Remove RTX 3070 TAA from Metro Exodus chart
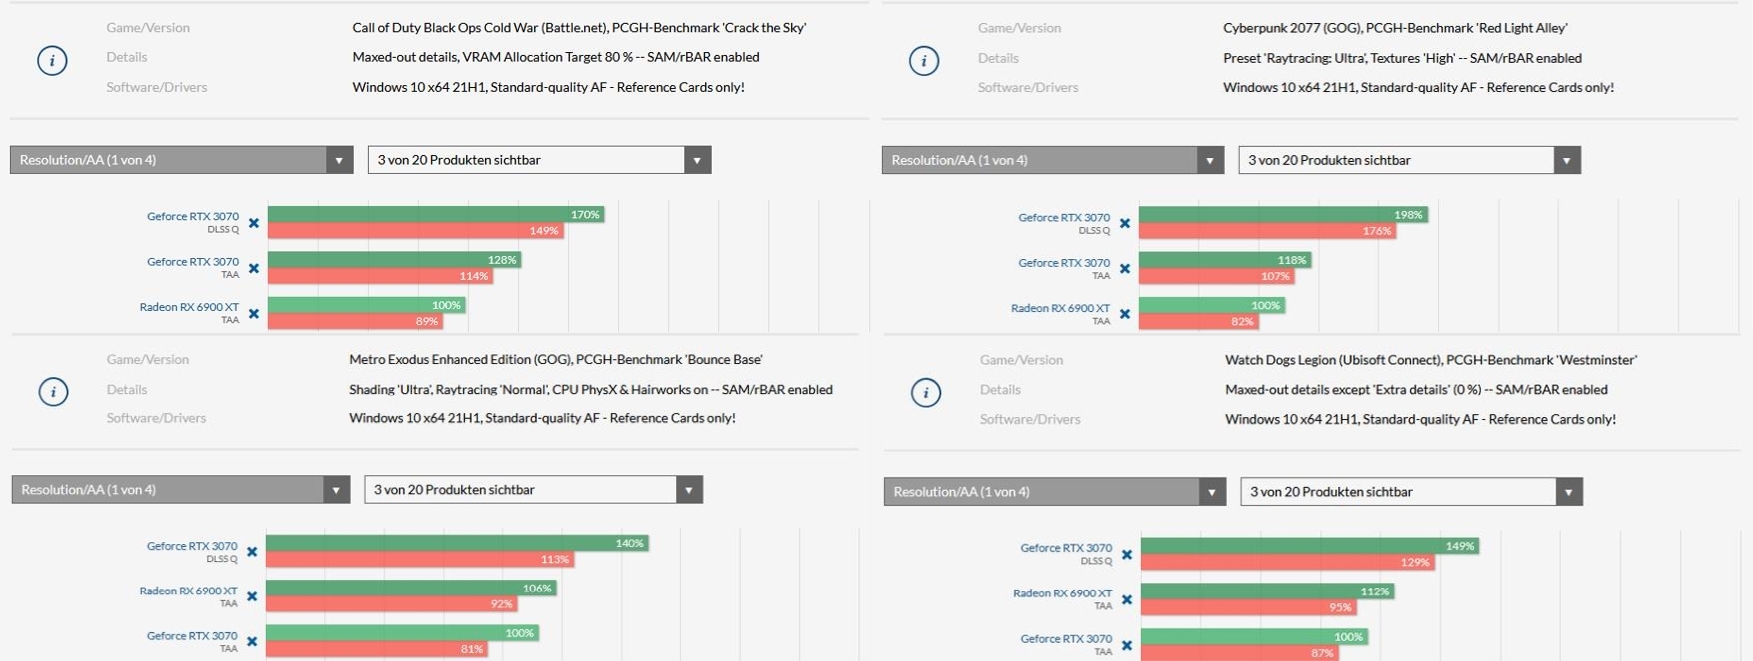Screen dimensions: 1753x661 point(252,641)
